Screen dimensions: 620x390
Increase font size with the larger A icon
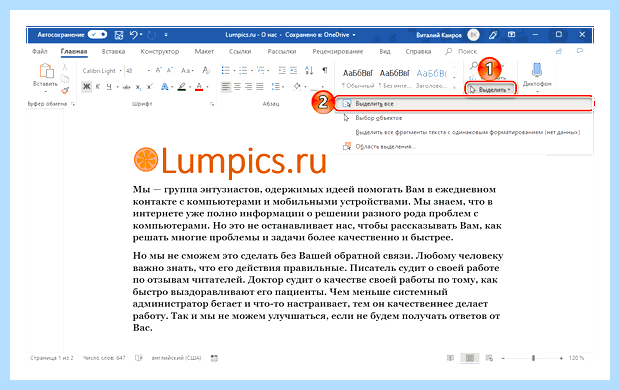point(159,70)
